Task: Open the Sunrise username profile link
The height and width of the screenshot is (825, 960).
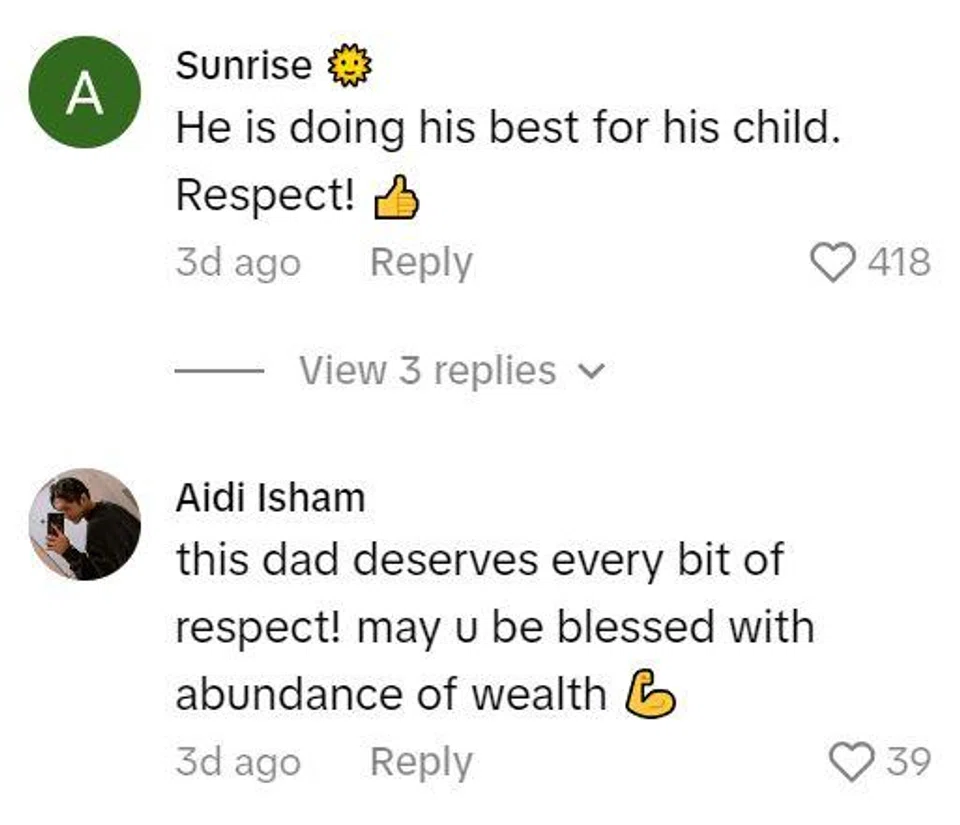Action: 243,66
